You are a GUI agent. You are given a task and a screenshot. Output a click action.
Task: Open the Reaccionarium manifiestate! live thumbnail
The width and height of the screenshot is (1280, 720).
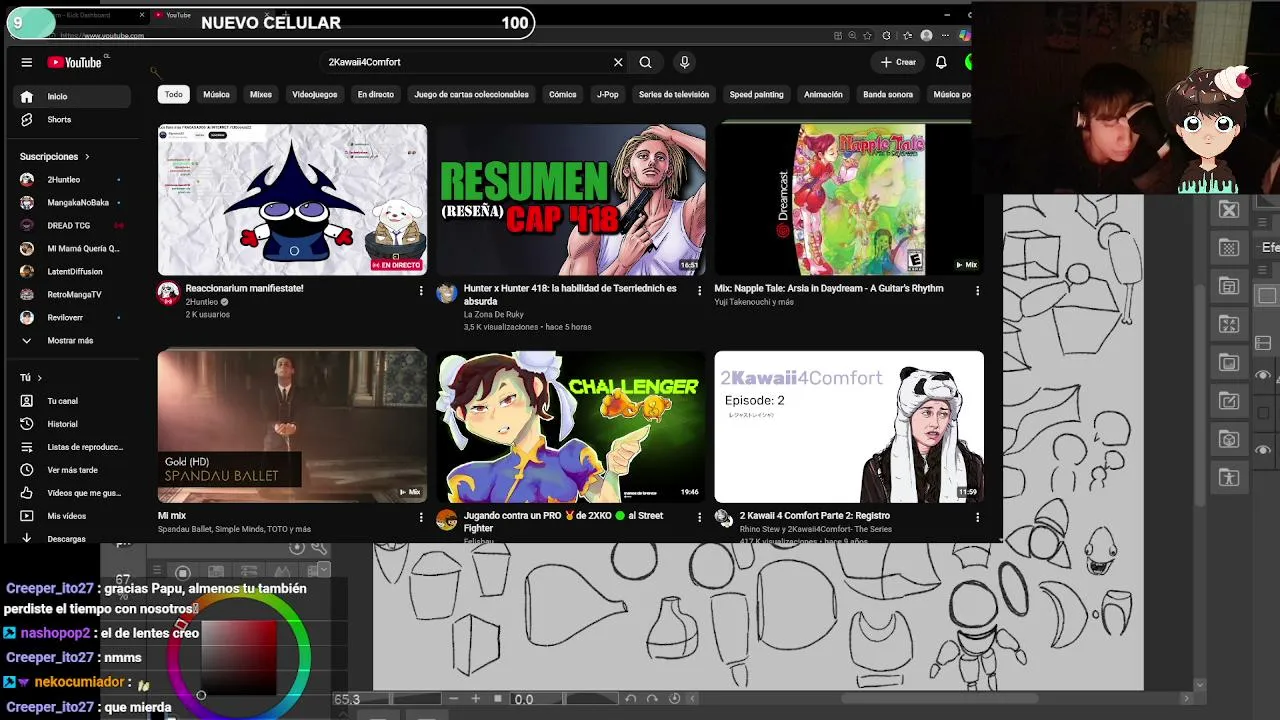click(292, 199)
